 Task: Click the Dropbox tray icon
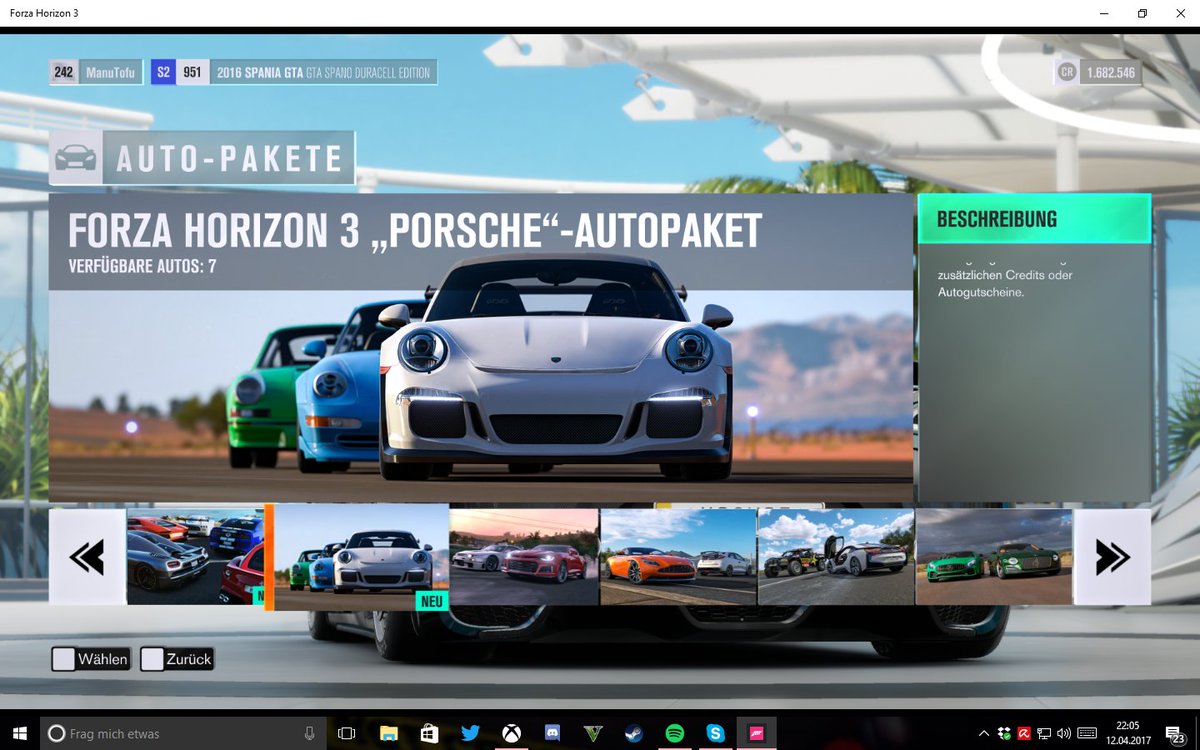pos(1003,734)
